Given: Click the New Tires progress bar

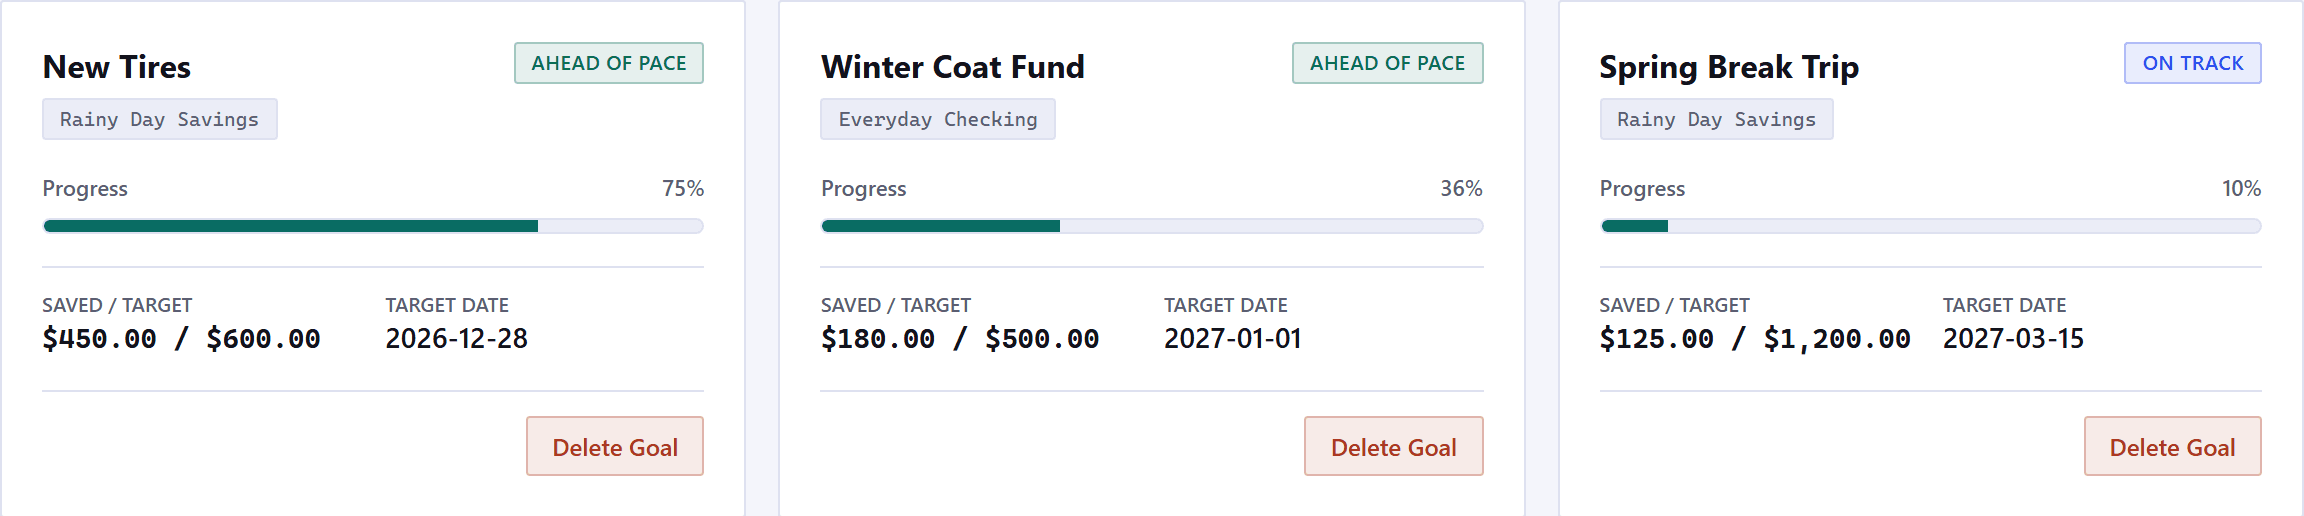Looking at the screenshot, I should [373, 226].
